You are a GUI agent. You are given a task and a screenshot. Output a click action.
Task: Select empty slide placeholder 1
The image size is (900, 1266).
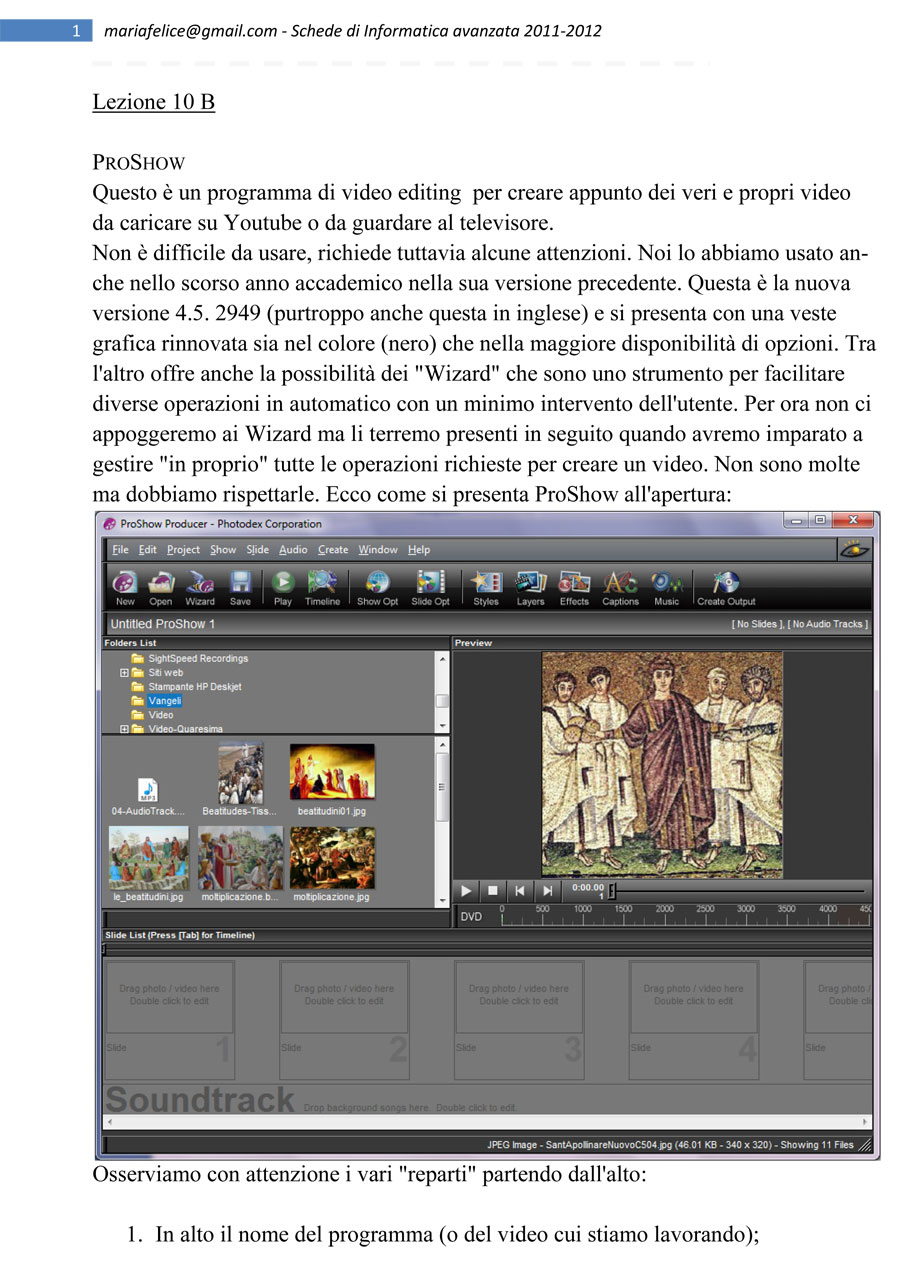click(170, 1020)
